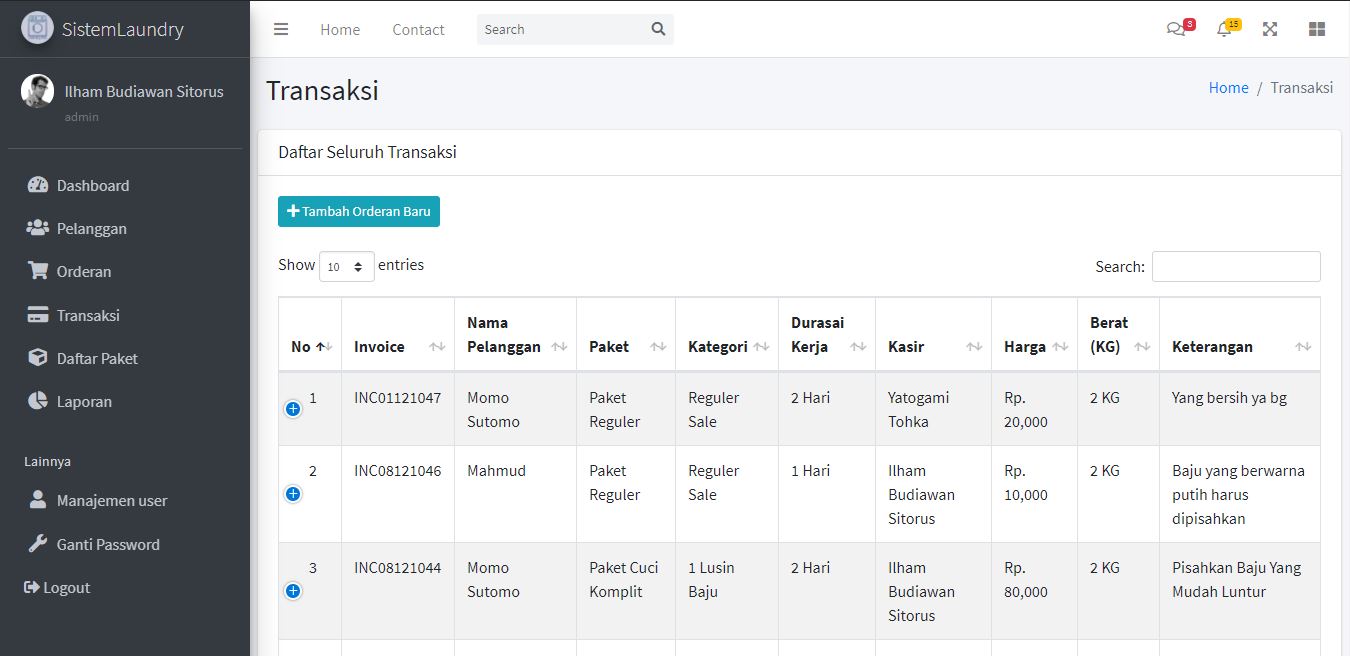This screenshot has width=1350, height=656.
Task: Switch to the Contact page
Action: [418, 30]
